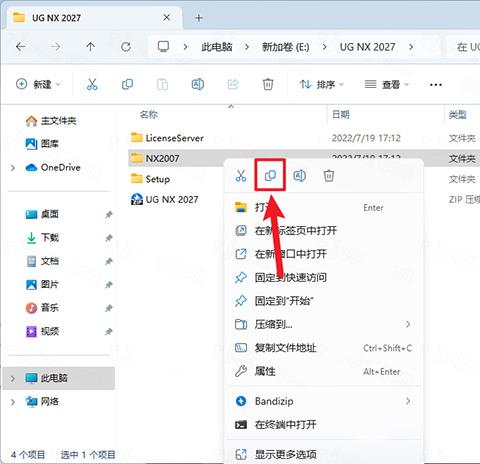Open a new tab with the plus button
Screen dimensions: 480x464
[x=199, y=18]
